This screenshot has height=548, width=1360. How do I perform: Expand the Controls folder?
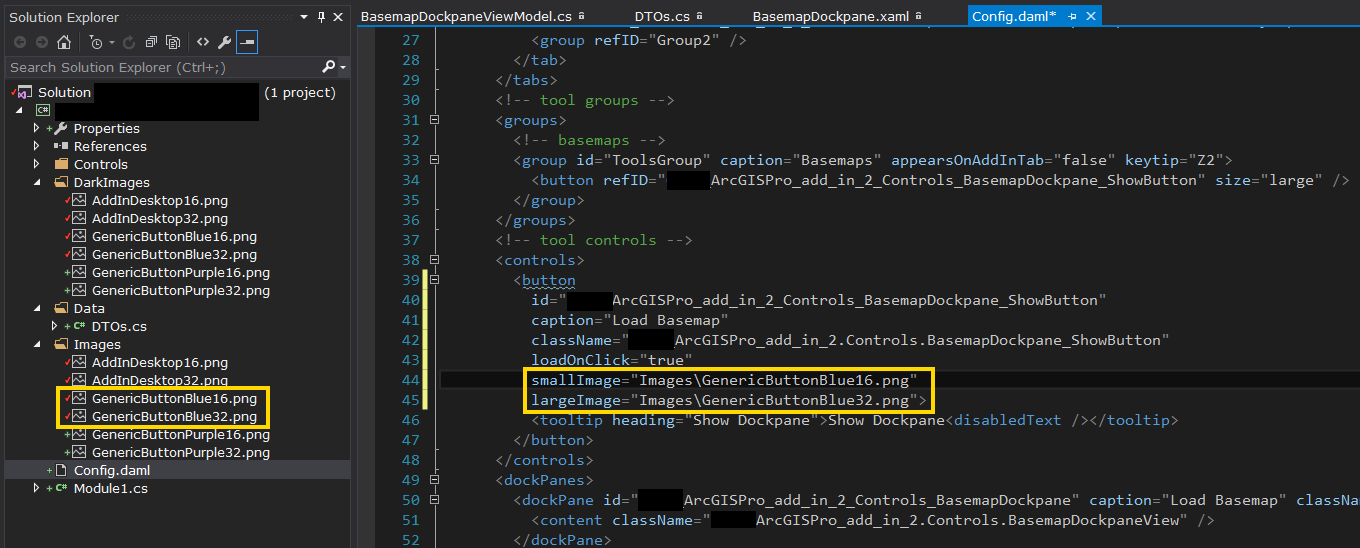click(x=37, y=164)
